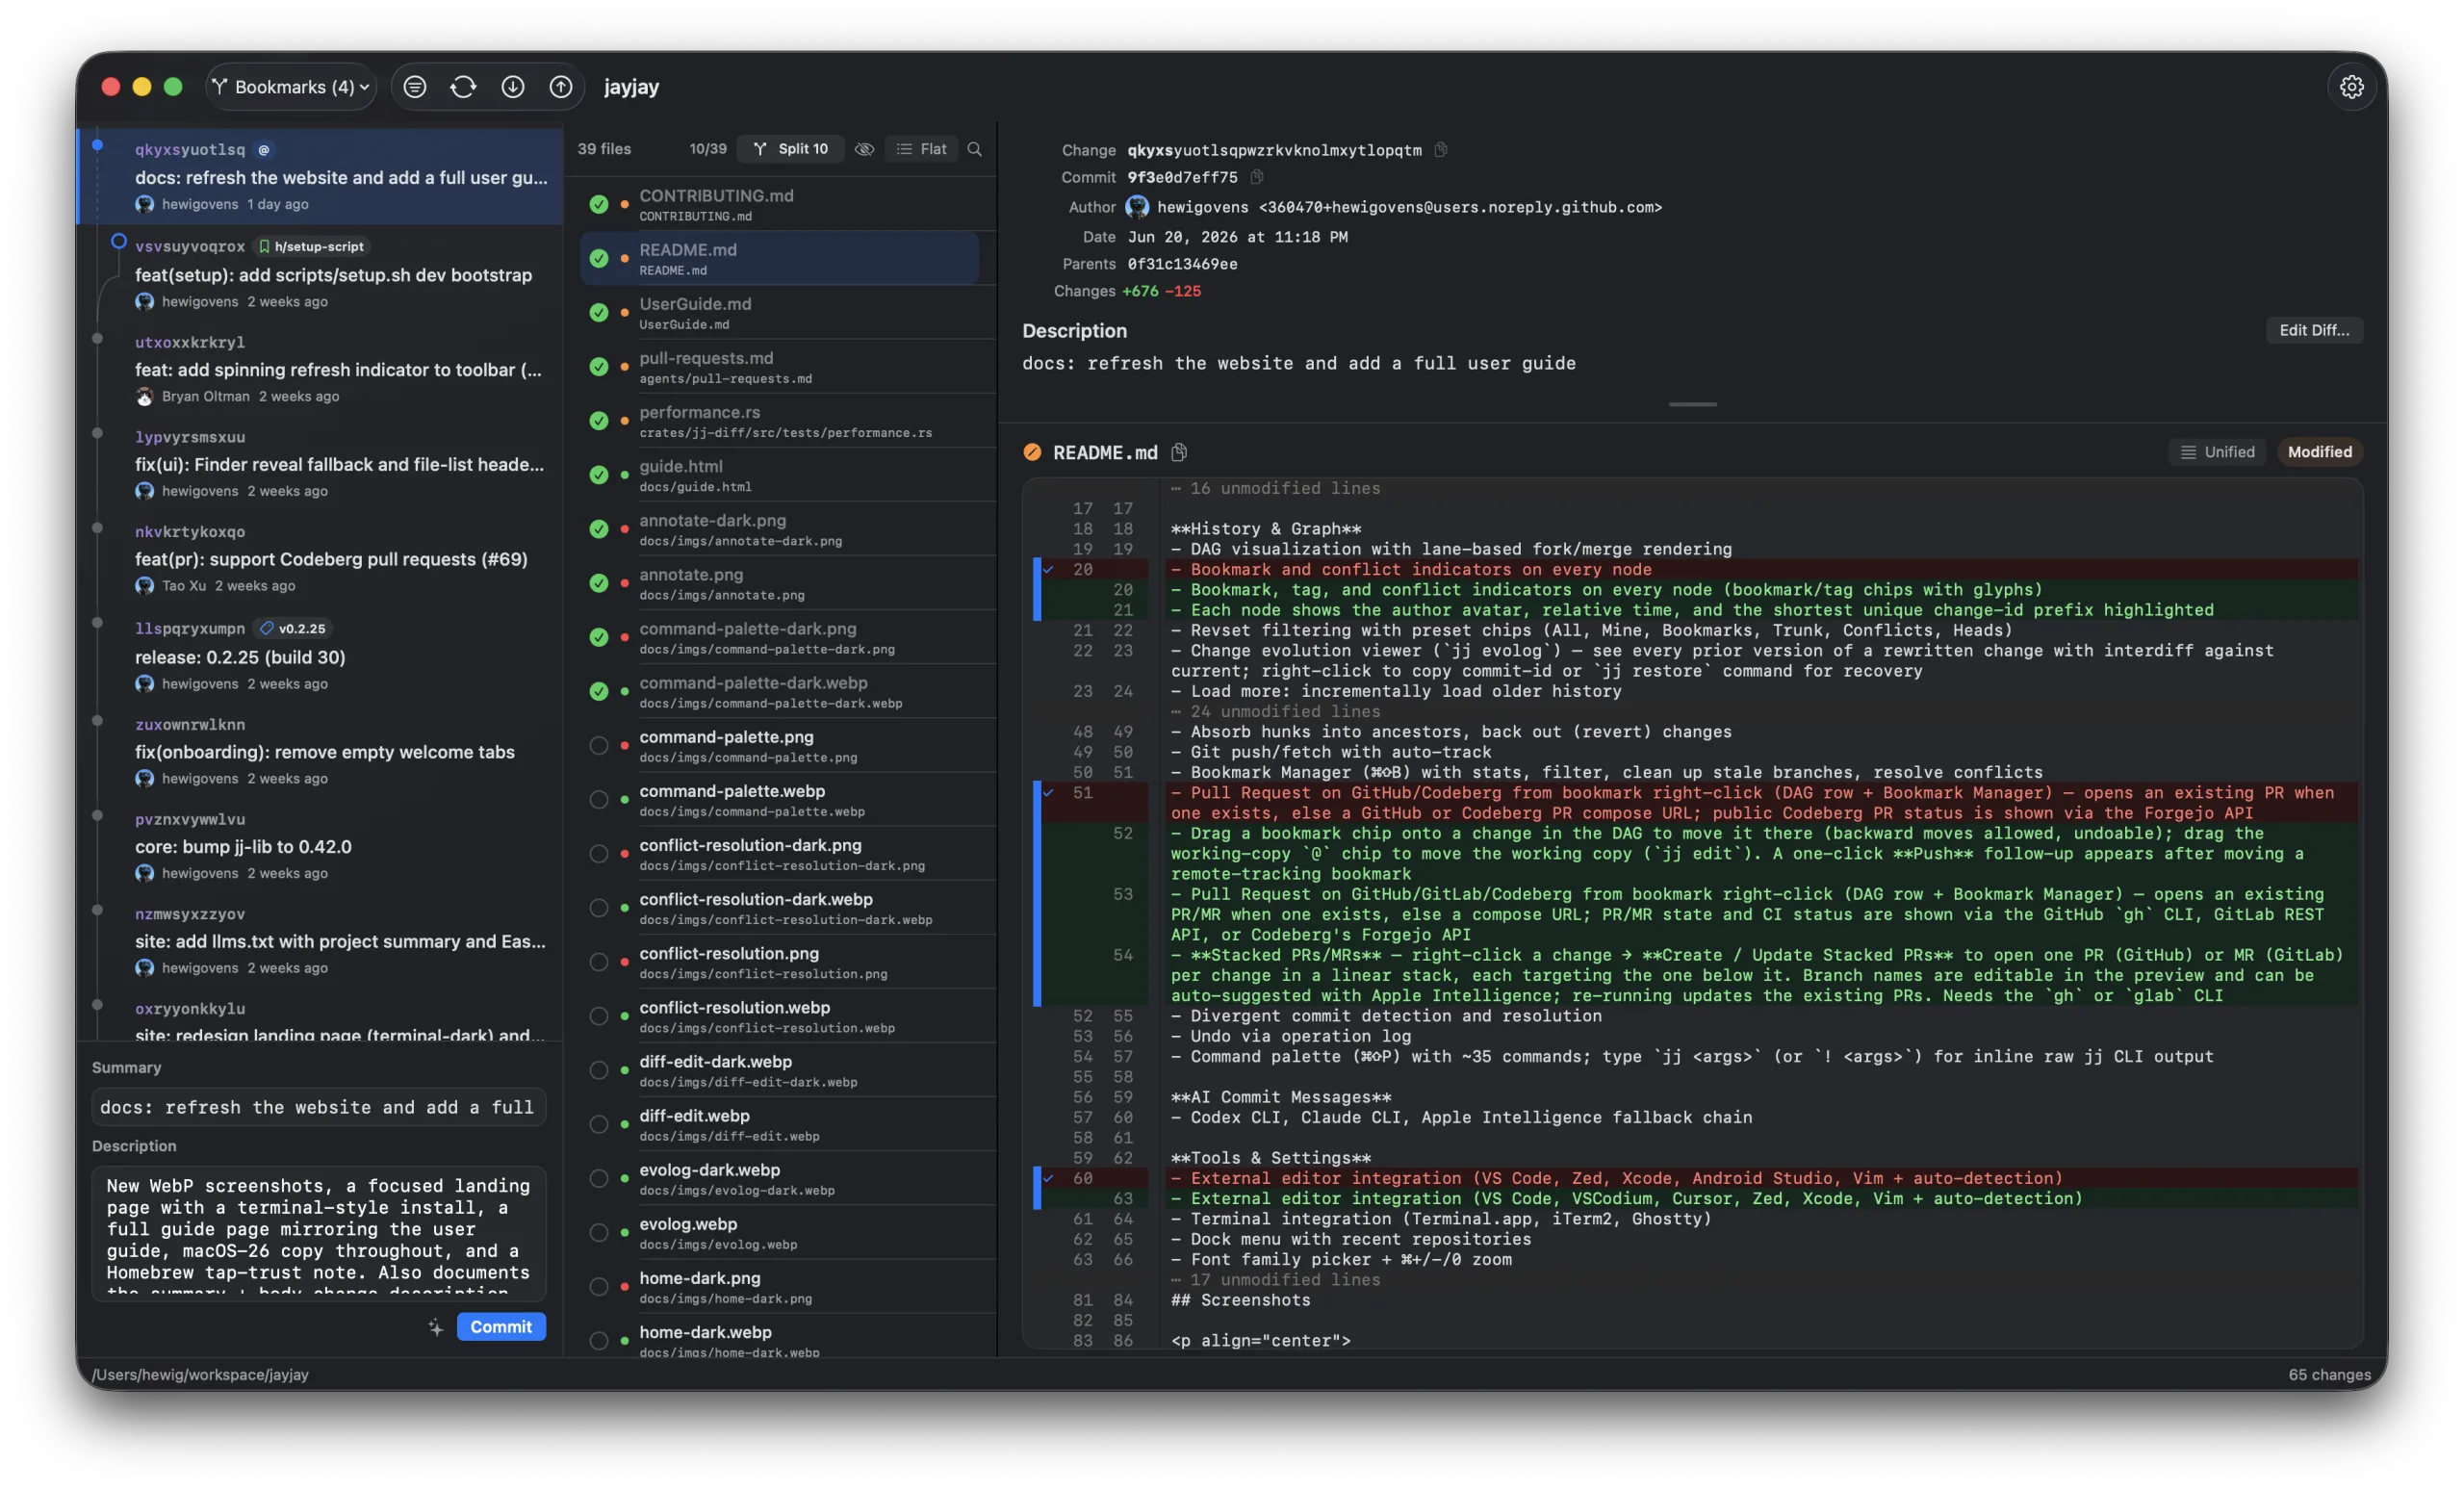The height and width of the screenshot is (1491, 2464).
Task: Click the orange modified icon beside README.md
Action: tap(1032, 452)
